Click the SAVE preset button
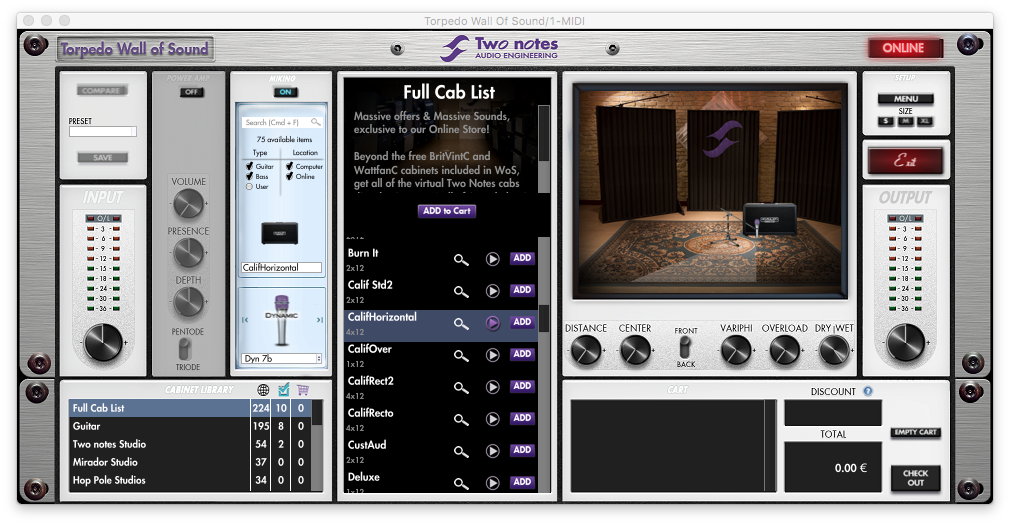Screen dimensions: 1010x525 tap(102, 157)
